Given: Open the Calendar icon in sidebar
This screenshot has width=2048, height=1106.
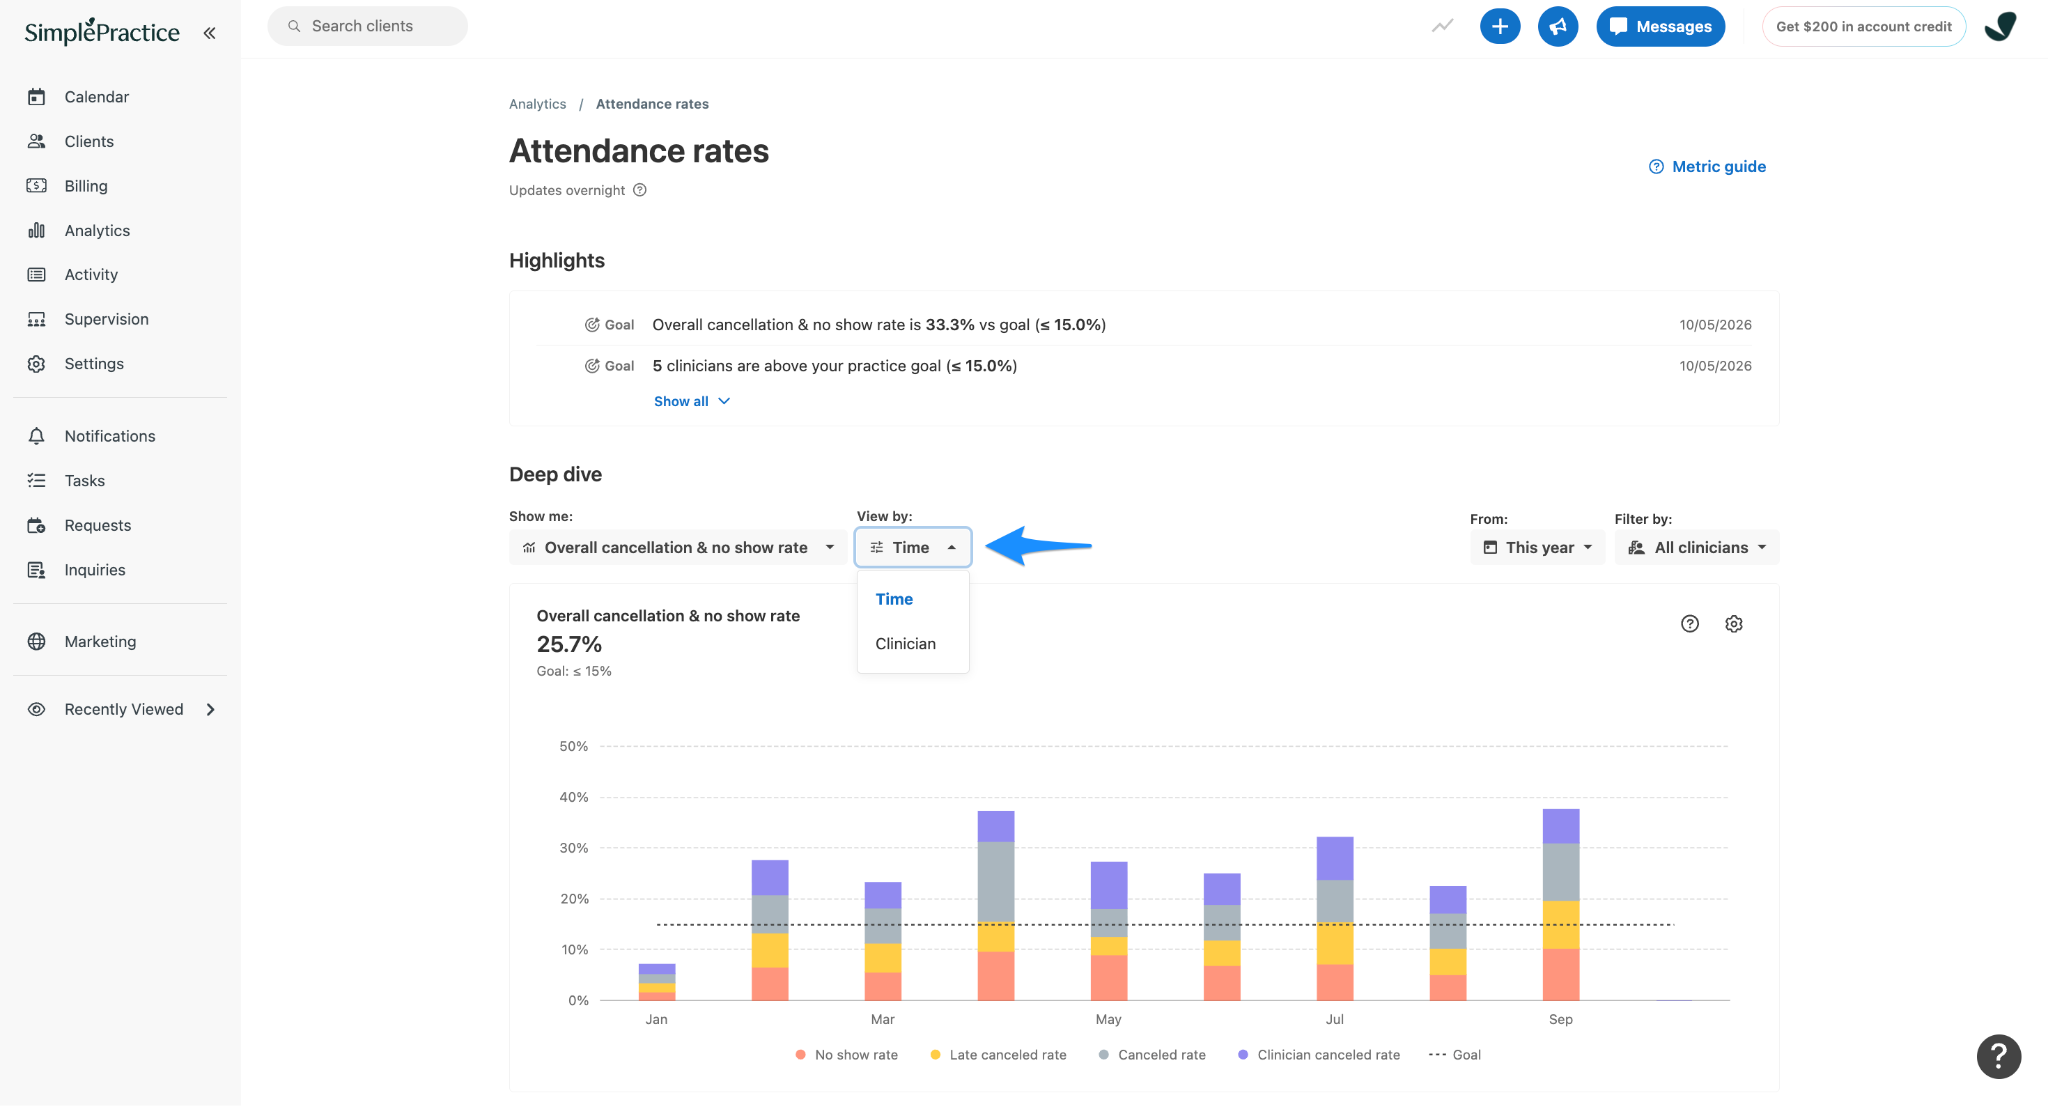Looking at the screenshot, I should [37, 97].
